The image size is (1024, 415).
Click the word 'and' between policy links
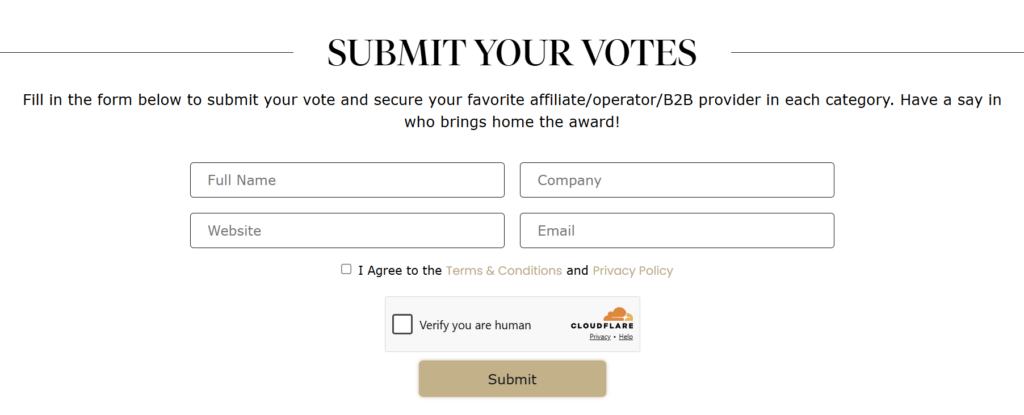[577, 270]
